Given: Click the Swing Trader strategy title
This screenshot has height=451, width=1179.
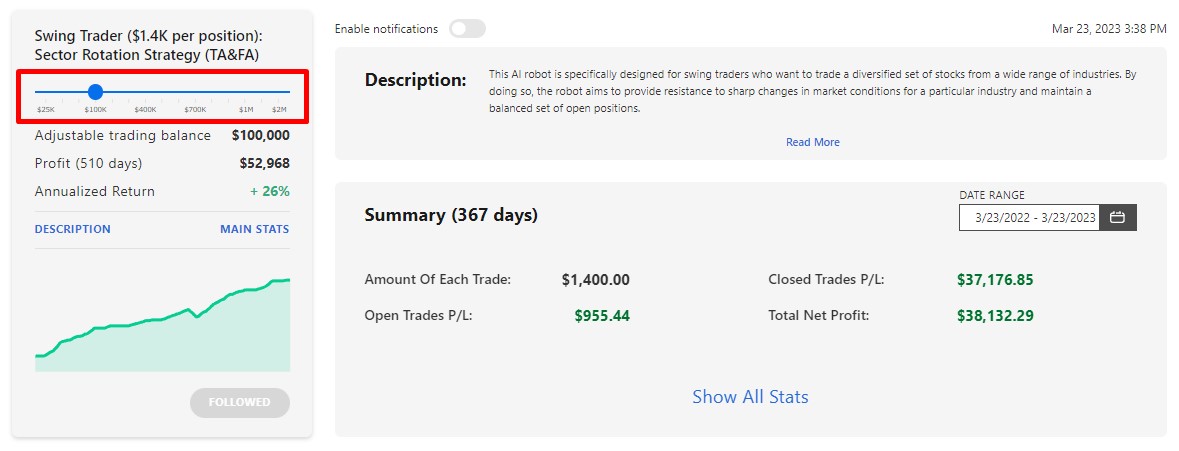Looking at the screenshot, I should pos(148,45).
